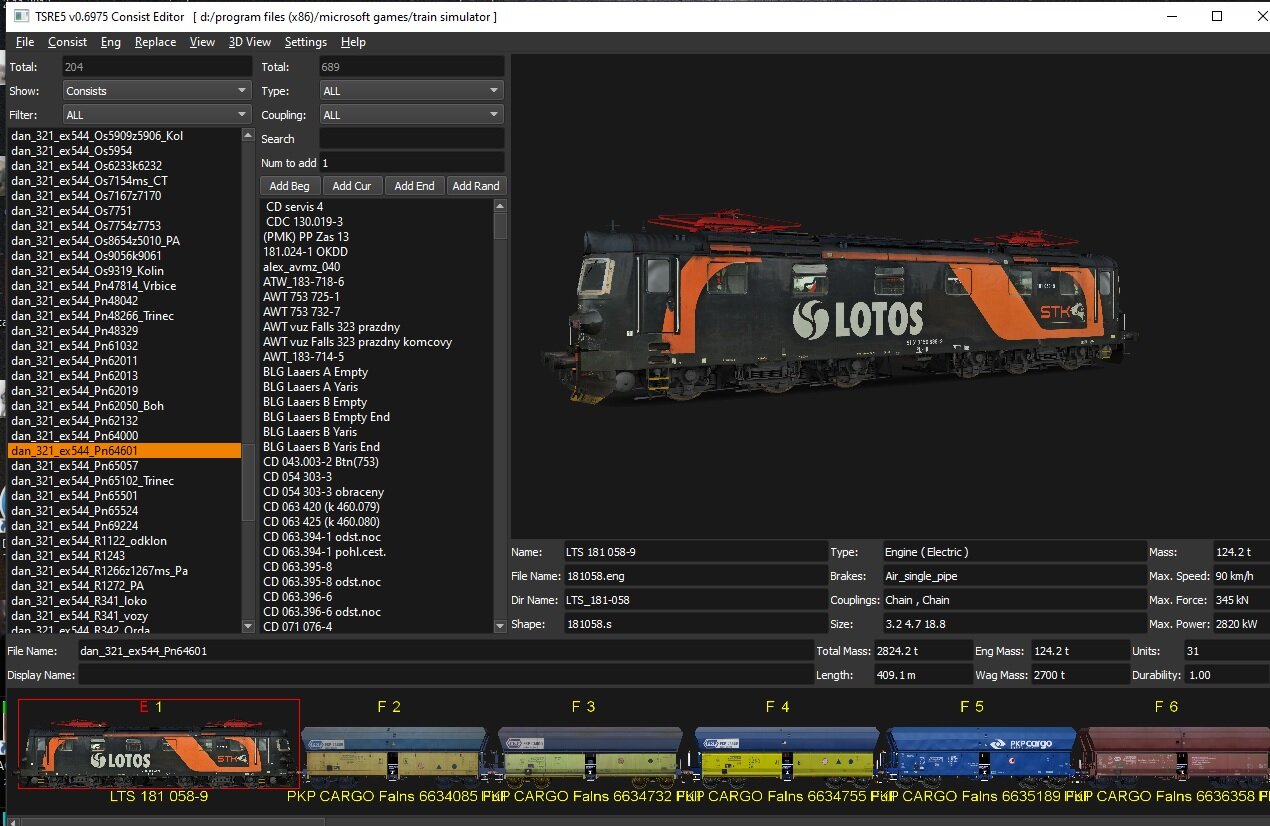
Task: Open the 3D View menu
Action: coord(249,42)
